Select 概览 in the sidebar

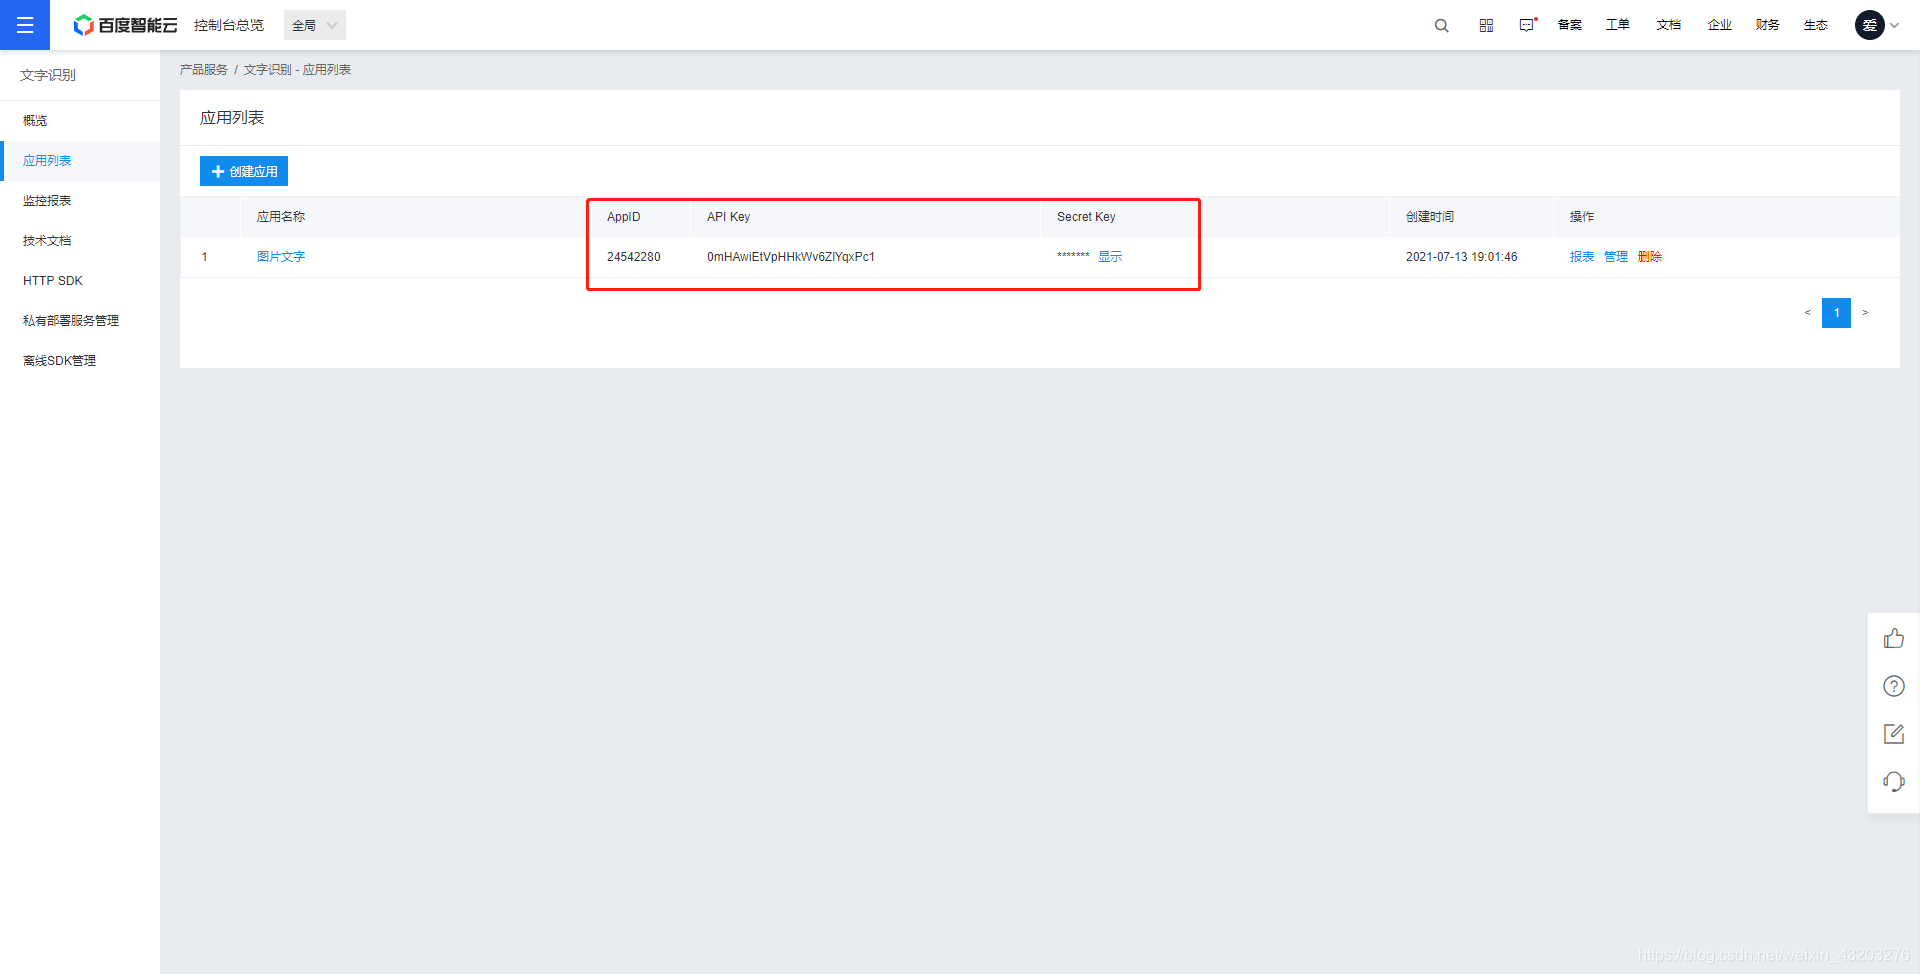[x=80, y=120]
